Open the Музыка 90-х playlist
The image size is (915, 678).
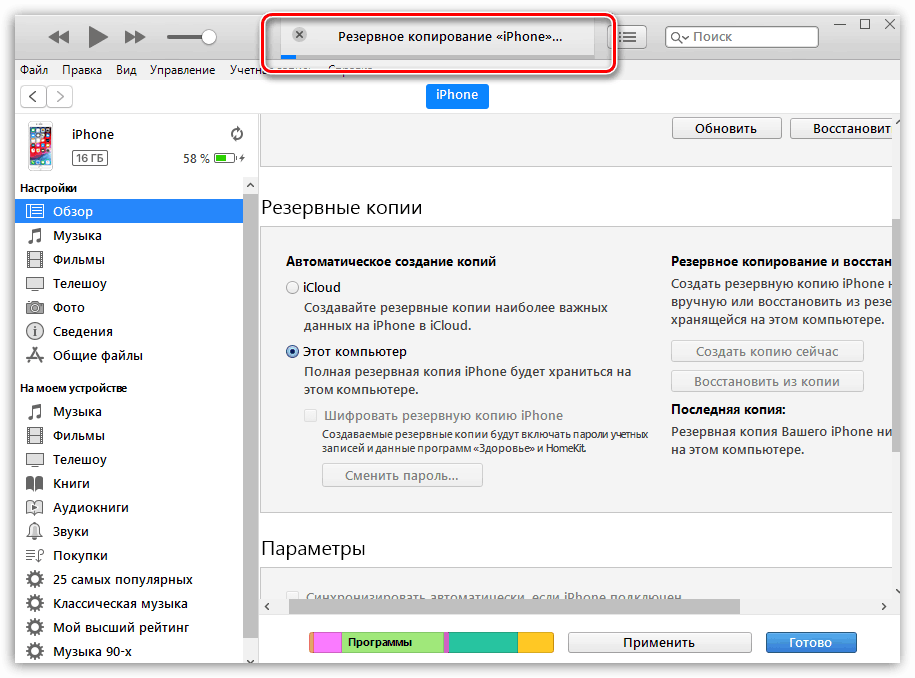click(129, 651)
